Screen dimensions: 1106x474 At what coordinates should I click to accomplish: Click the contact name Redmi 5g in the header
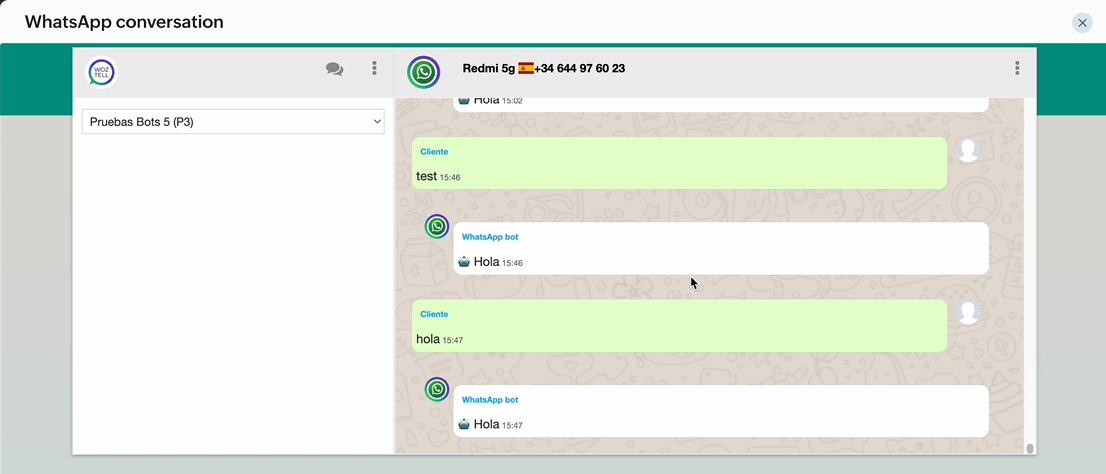(488, 69)
